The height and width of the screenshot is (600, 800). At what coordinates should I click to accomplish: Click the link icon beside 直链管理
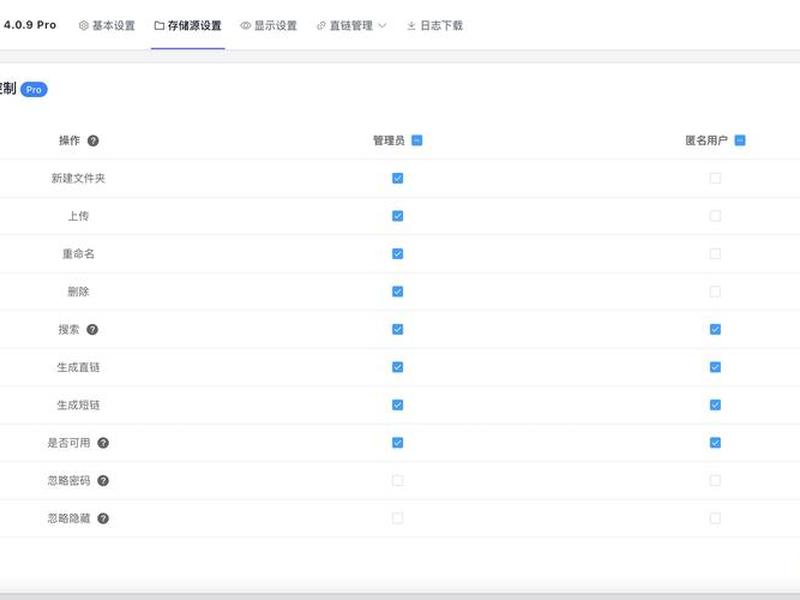(x=321, y=26)
